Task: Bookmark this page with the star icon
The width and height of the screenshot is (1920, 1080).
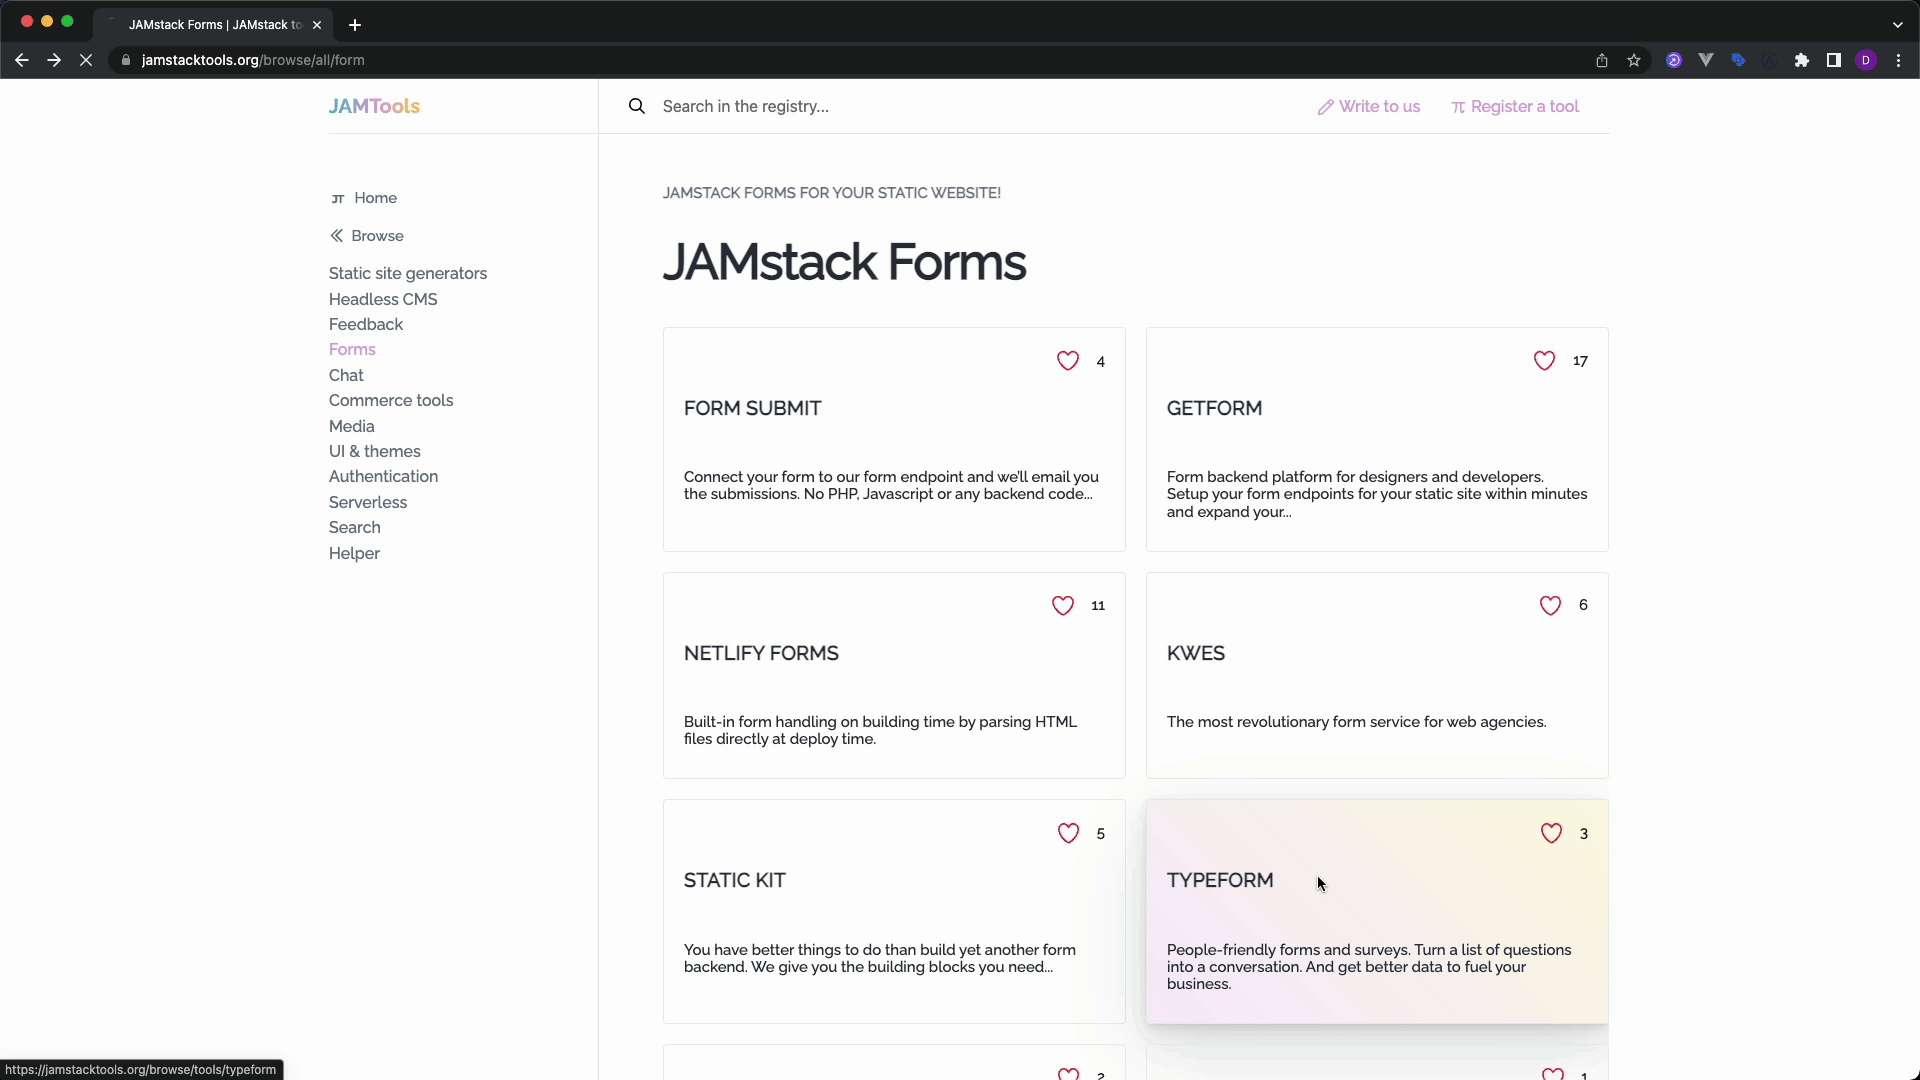Action: tap(1634, 60)
